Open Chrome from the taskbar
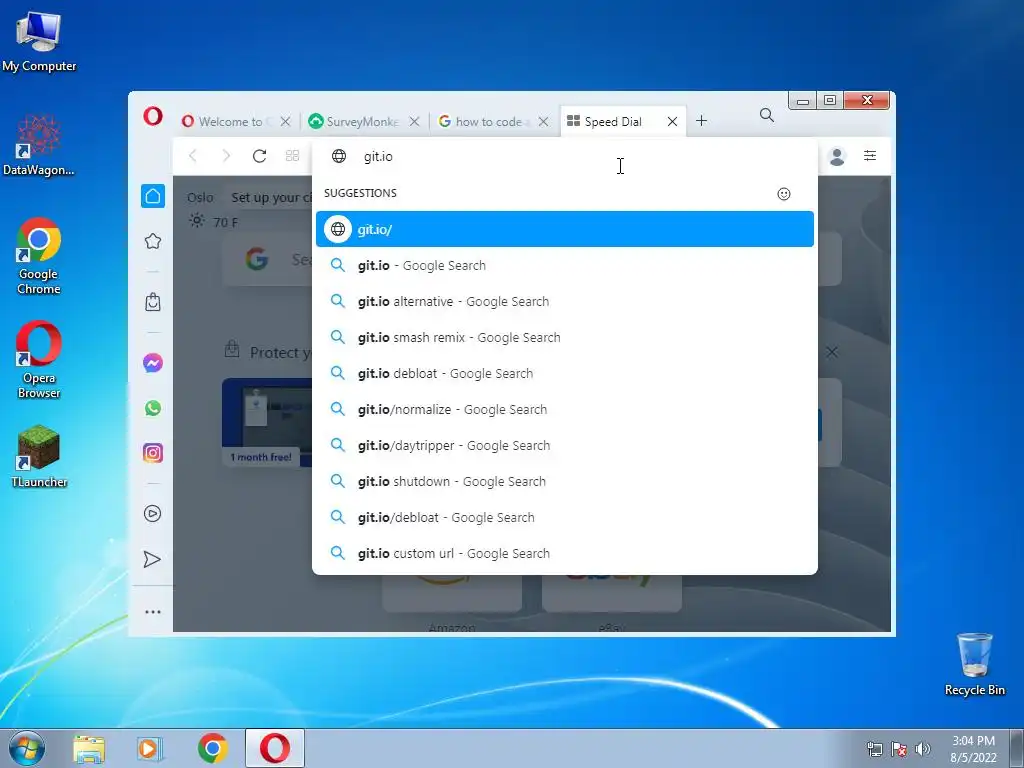The image size is (1024, 768). [213, 748]
